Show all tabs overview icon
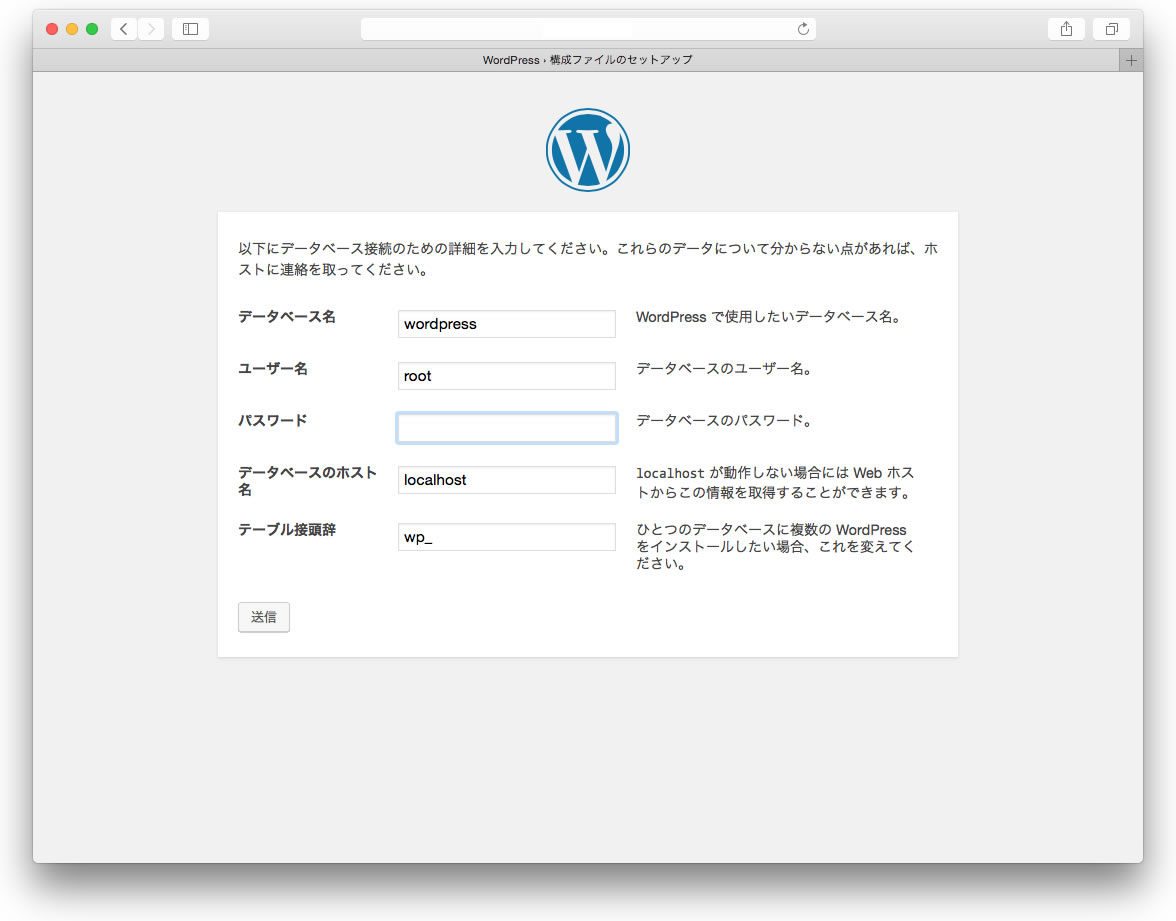The height and width of the screenshot is (921, 1176). (1111, 29)
